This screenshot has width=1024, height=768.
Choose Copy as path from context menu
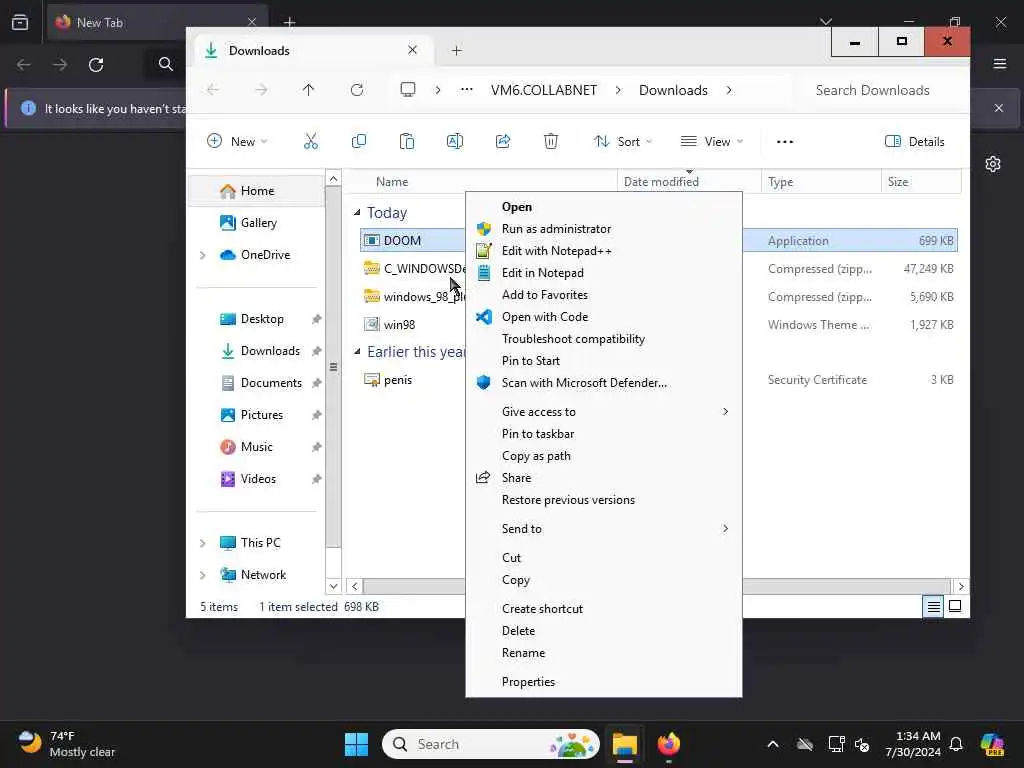[603, 456]
